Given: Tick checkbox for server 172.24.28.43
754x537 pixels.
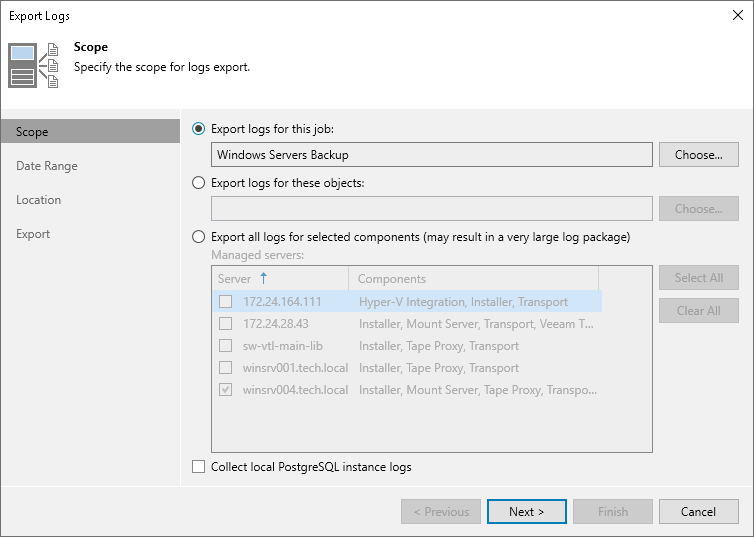Looking at the screenshot, I should (226, 324).
